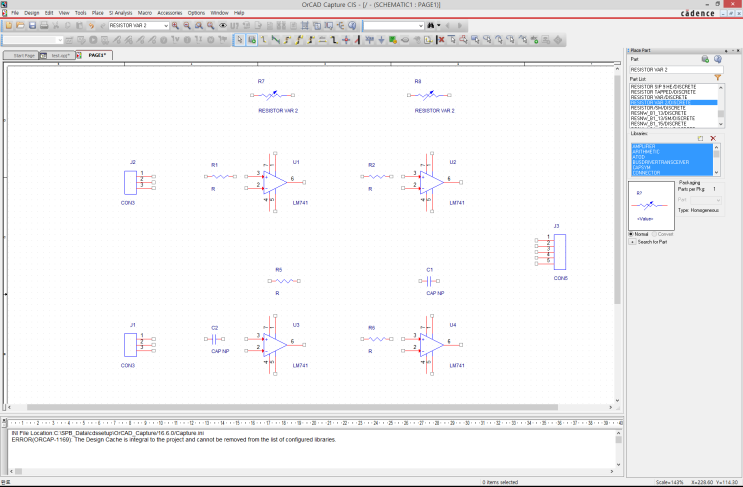Open the Design menu
Image resolution: width=743 pixels, height=487 pixels.
click(x=32, y=13)
